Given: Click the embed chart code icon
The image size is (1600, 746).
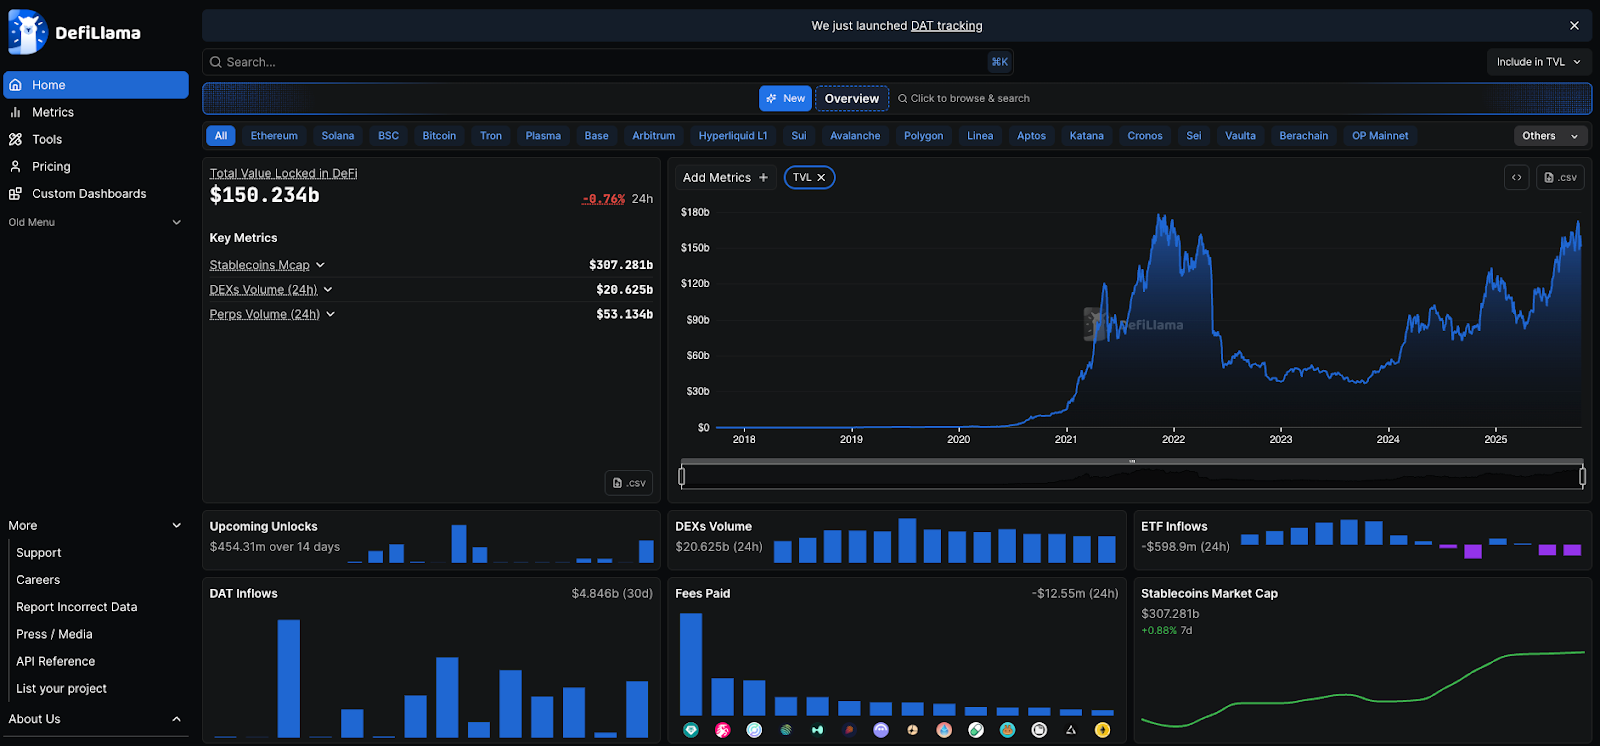Looking at the screenshot, I should (1516, 177).
